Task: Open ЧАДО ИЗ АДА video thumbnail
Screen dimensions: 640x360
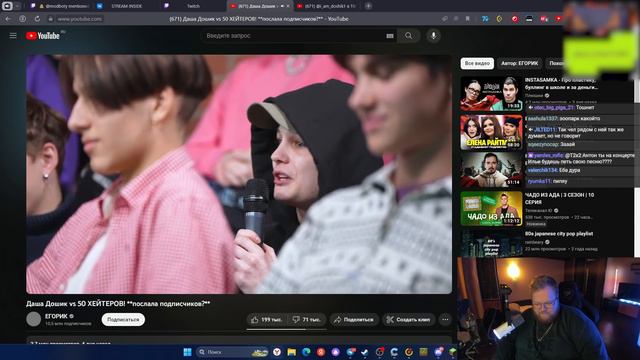Action: pyautogui.click(x=491, y=209)
